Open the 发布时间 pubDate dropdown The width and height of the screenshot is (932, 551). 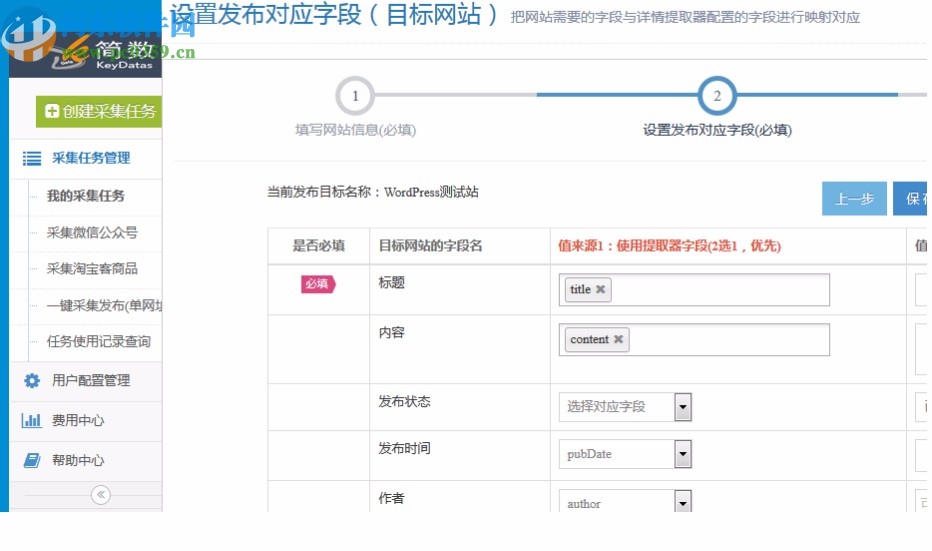[625, 454]
